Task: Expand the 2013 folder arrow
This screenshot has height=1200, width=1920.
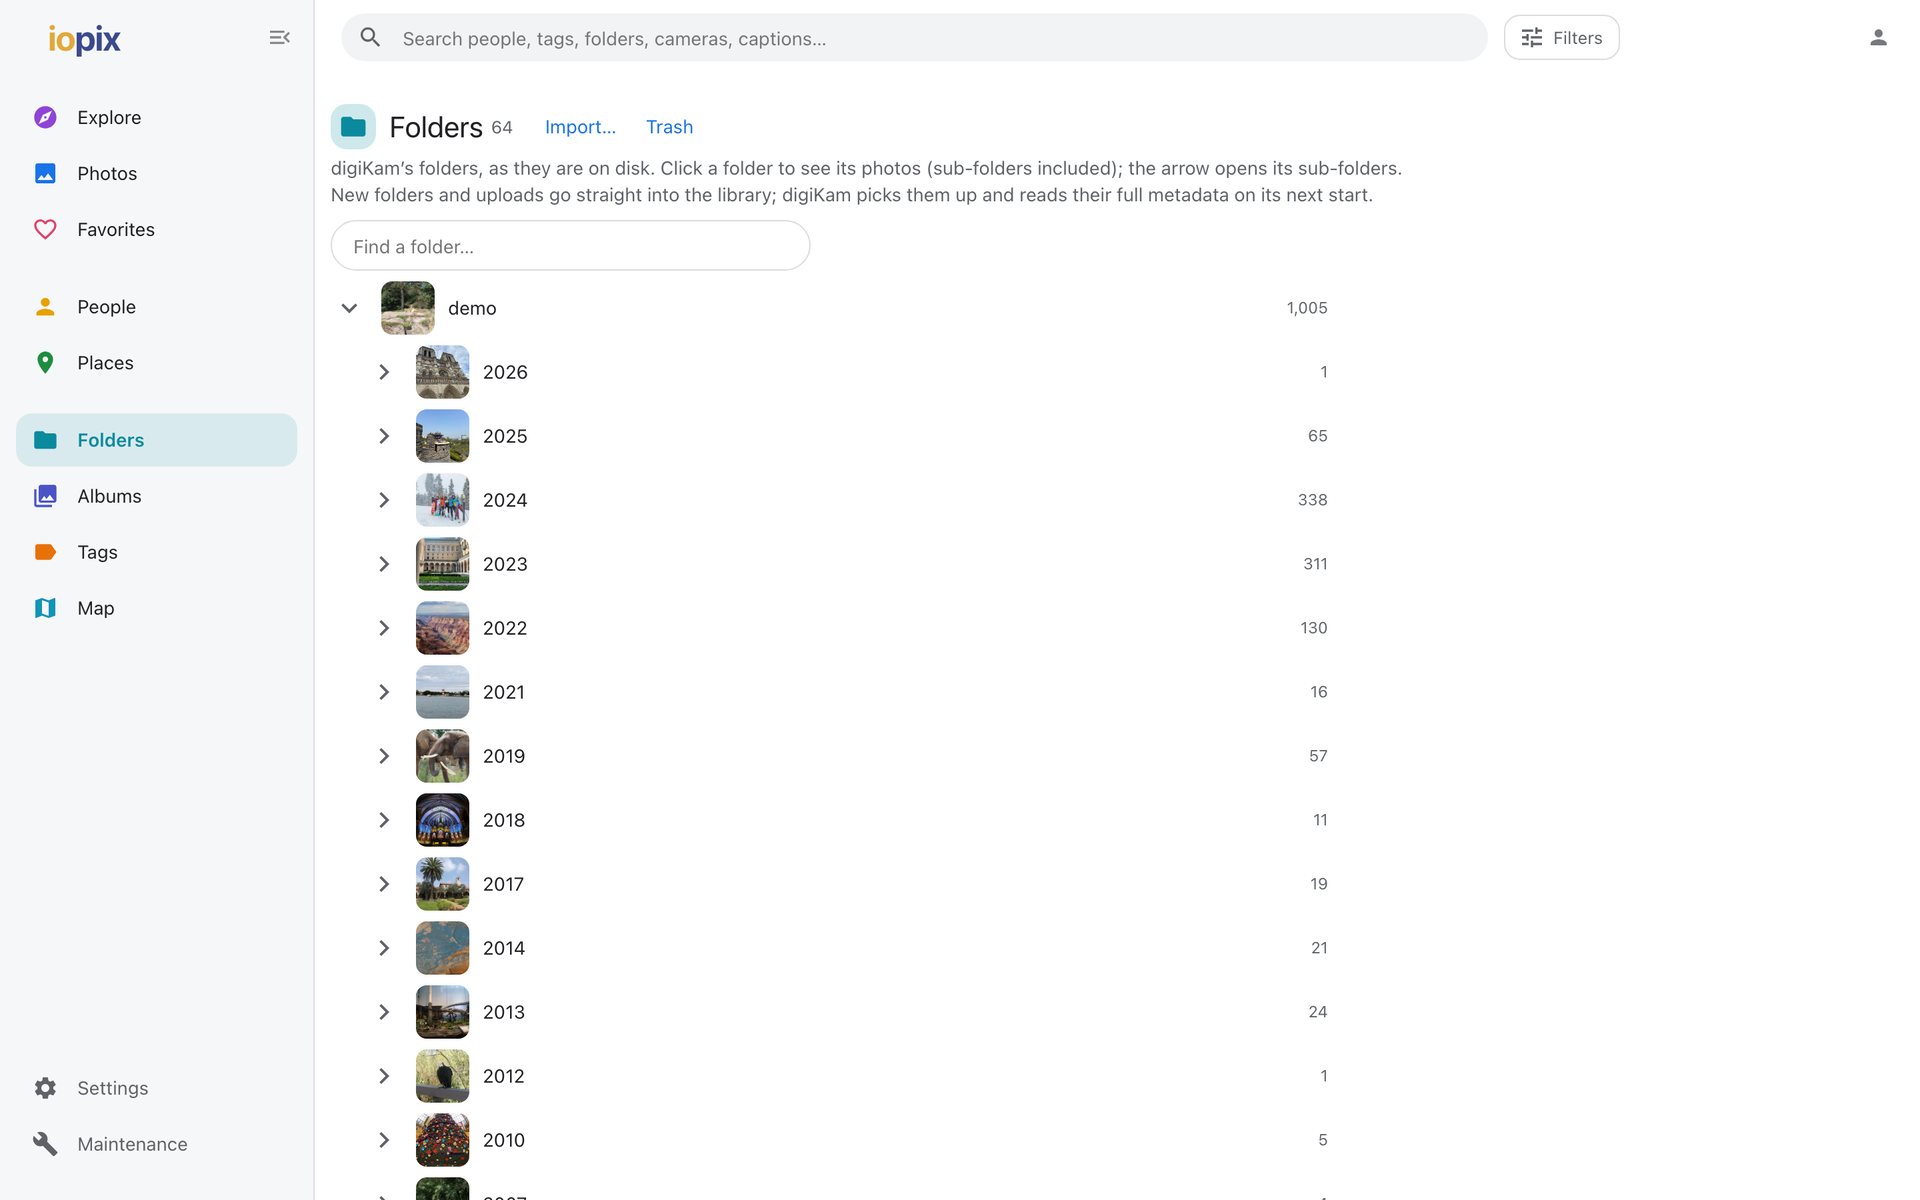Action: (384, 1012)
